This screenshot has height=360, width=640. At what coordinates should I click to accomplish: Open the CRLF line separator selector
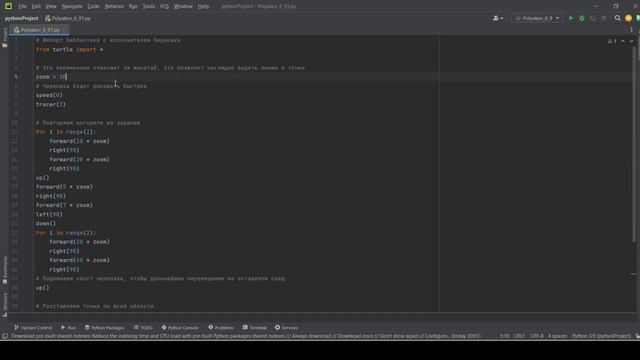pos(519,336)
